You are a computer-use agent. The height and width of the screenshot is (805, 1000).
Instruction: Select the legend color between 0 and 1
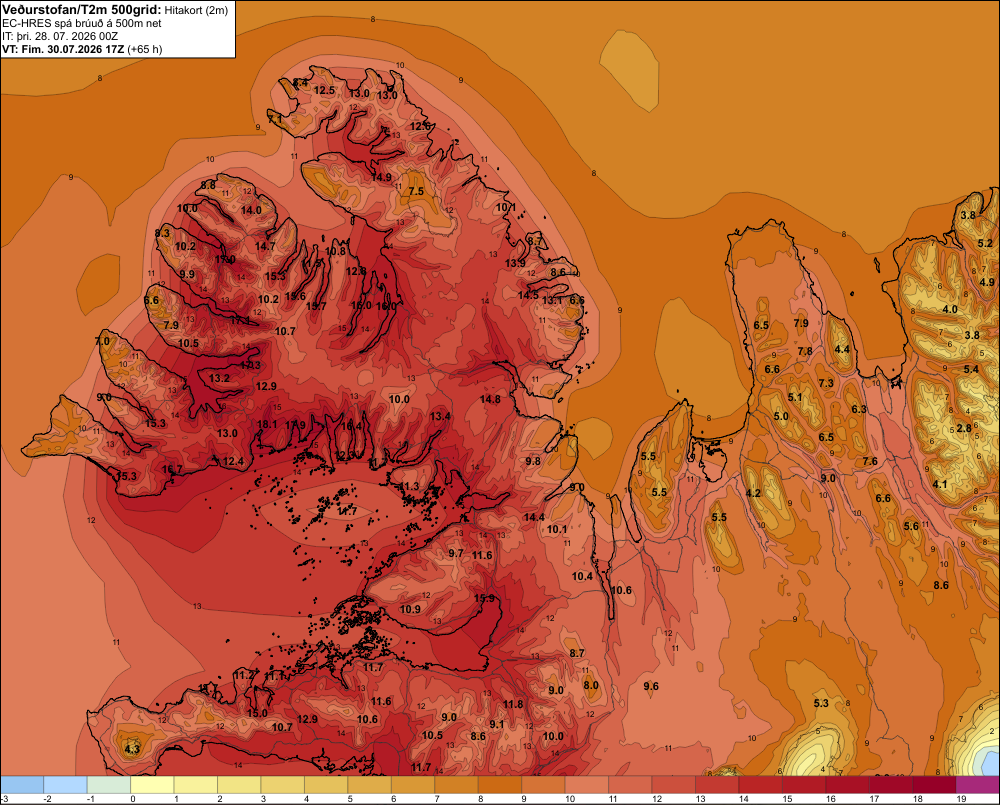pos(152,785)
